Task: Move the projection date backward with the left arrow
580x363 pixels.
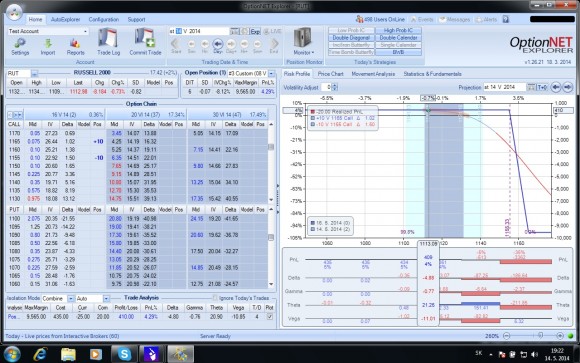Action: coord(556,87)
